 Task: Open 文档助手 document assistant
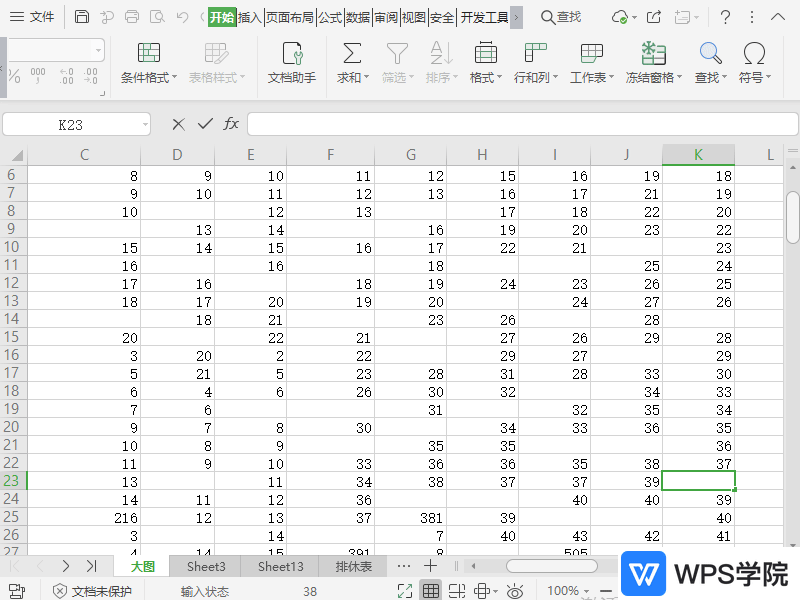(291, 63)
